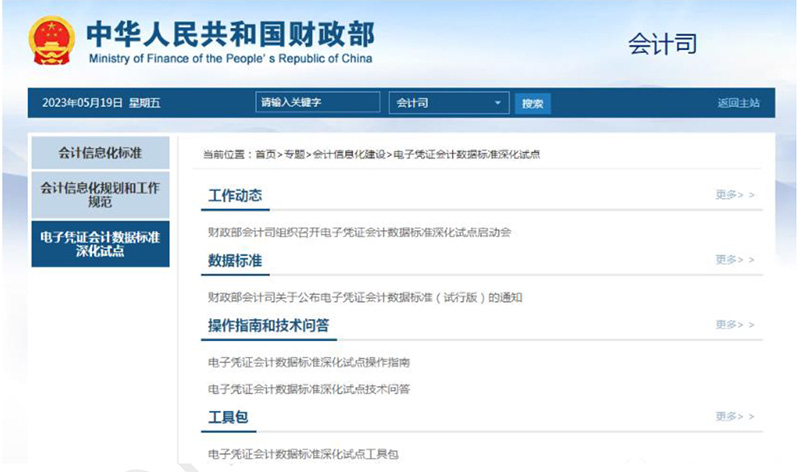Click the 搜索 search button
The image size is (800, 472).
click(532, 104)
